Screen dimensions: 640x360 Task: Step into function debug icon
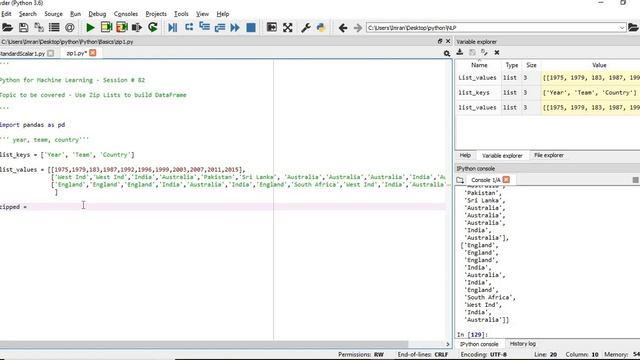click(x=204, y=28)
